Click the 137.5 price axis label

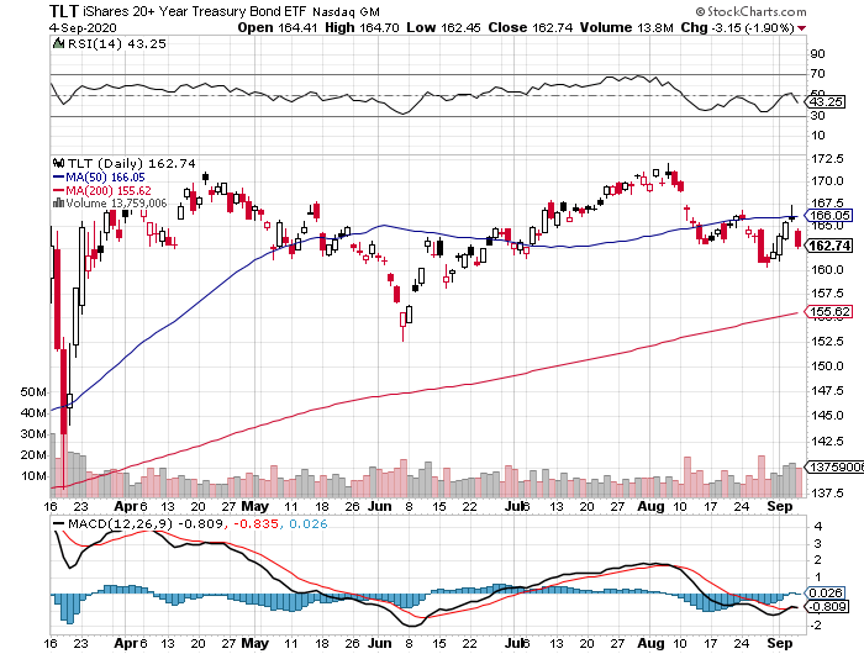[827, 493]
